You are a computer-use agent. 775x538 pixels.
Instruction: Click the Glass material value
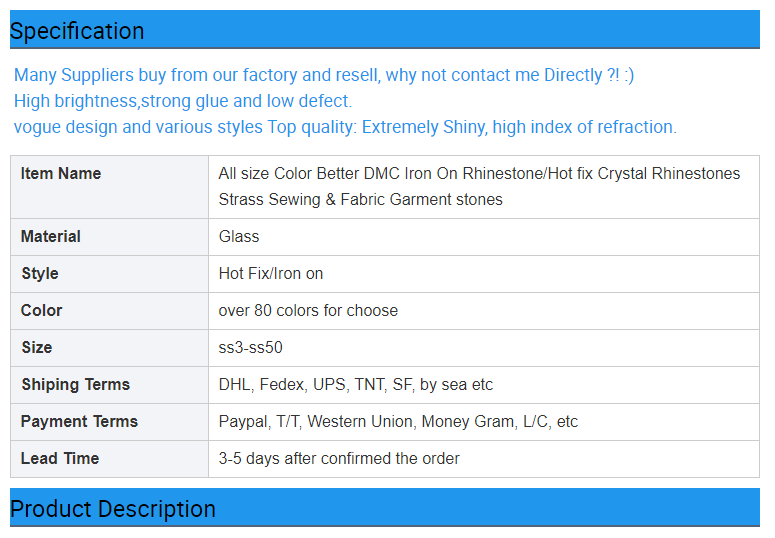(239, 236)
